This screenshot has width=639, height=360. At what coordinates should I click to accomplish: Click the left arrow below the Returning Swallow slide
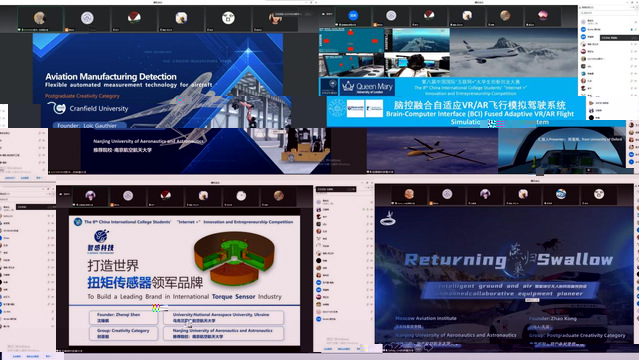pos(388,347)
